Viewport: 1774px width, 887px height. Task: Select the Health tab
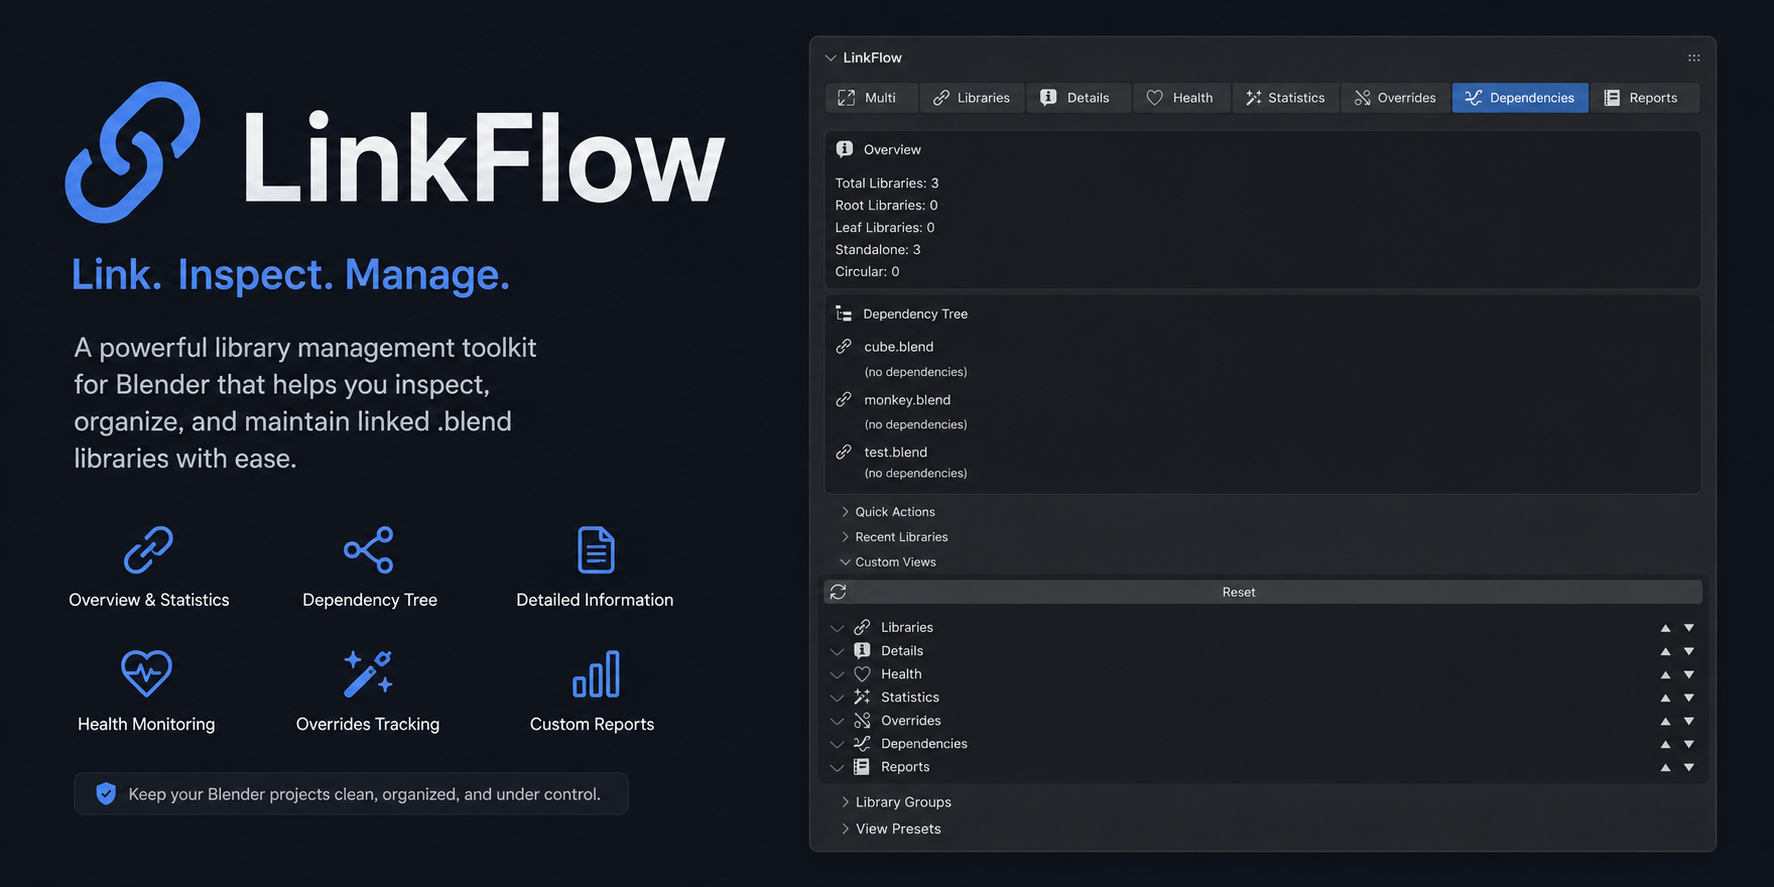point(1181,98)
